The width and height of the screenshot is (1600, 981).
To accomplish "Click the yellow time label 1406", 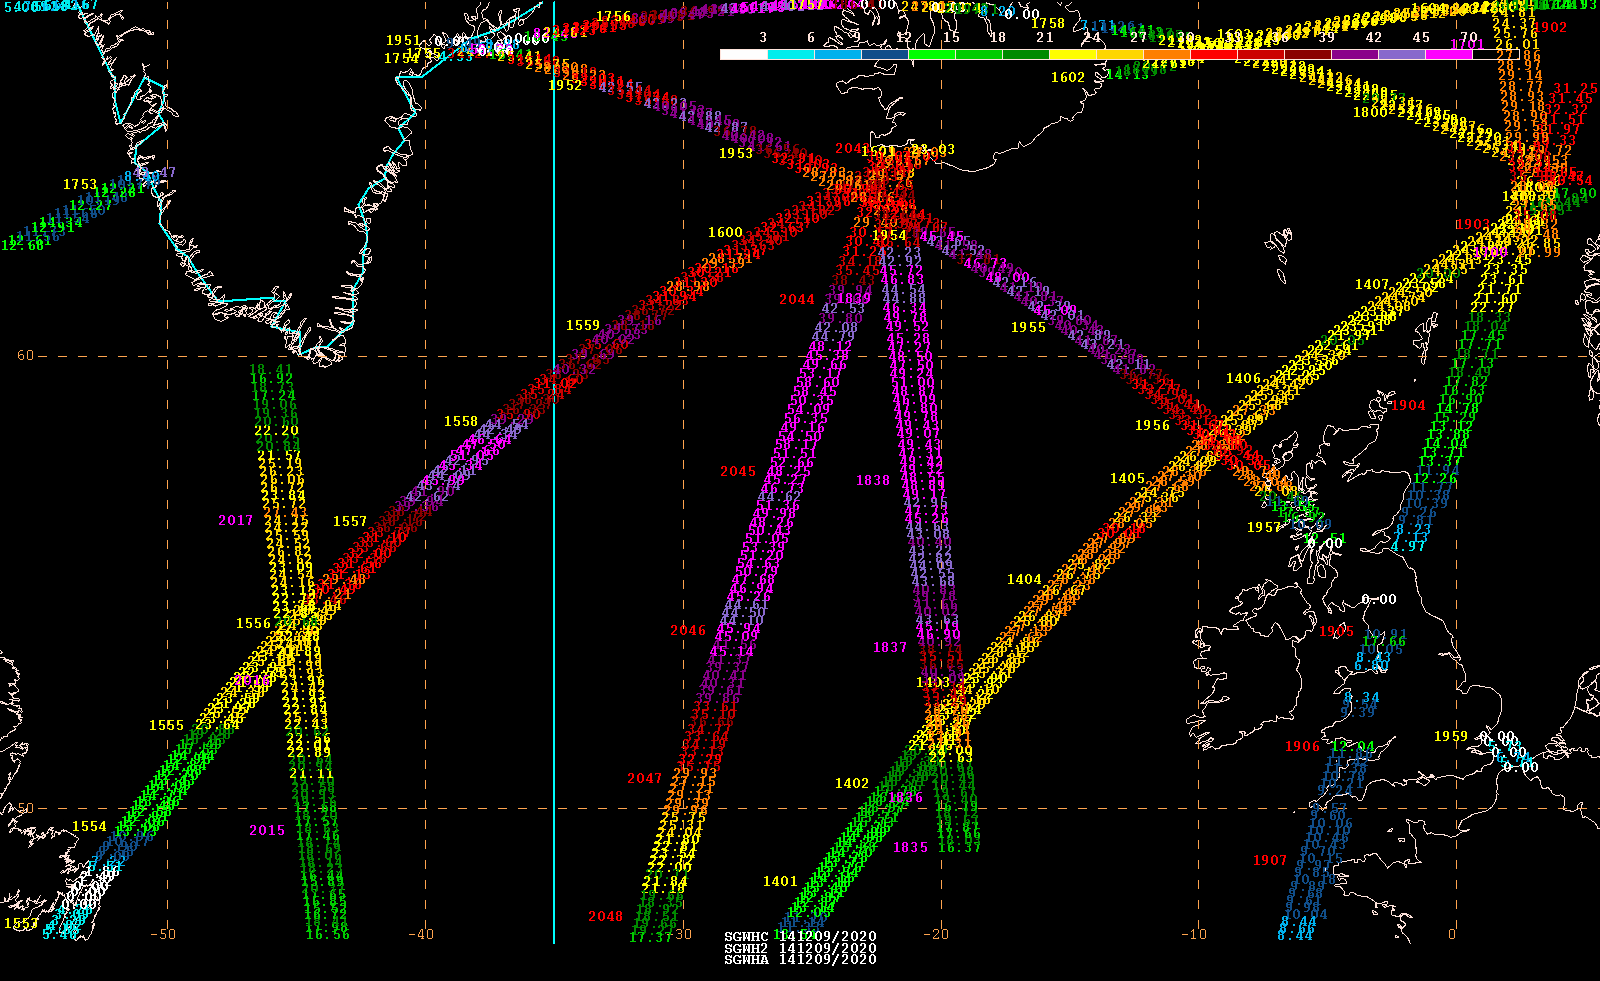I will click(x=1243, y=378).
